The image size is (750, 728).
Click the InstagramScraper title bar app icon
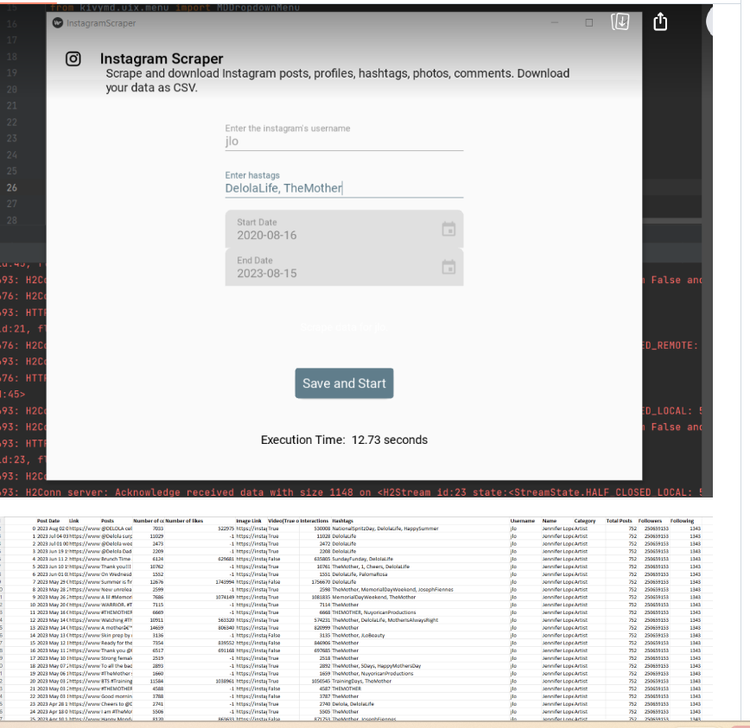[58, 22]
